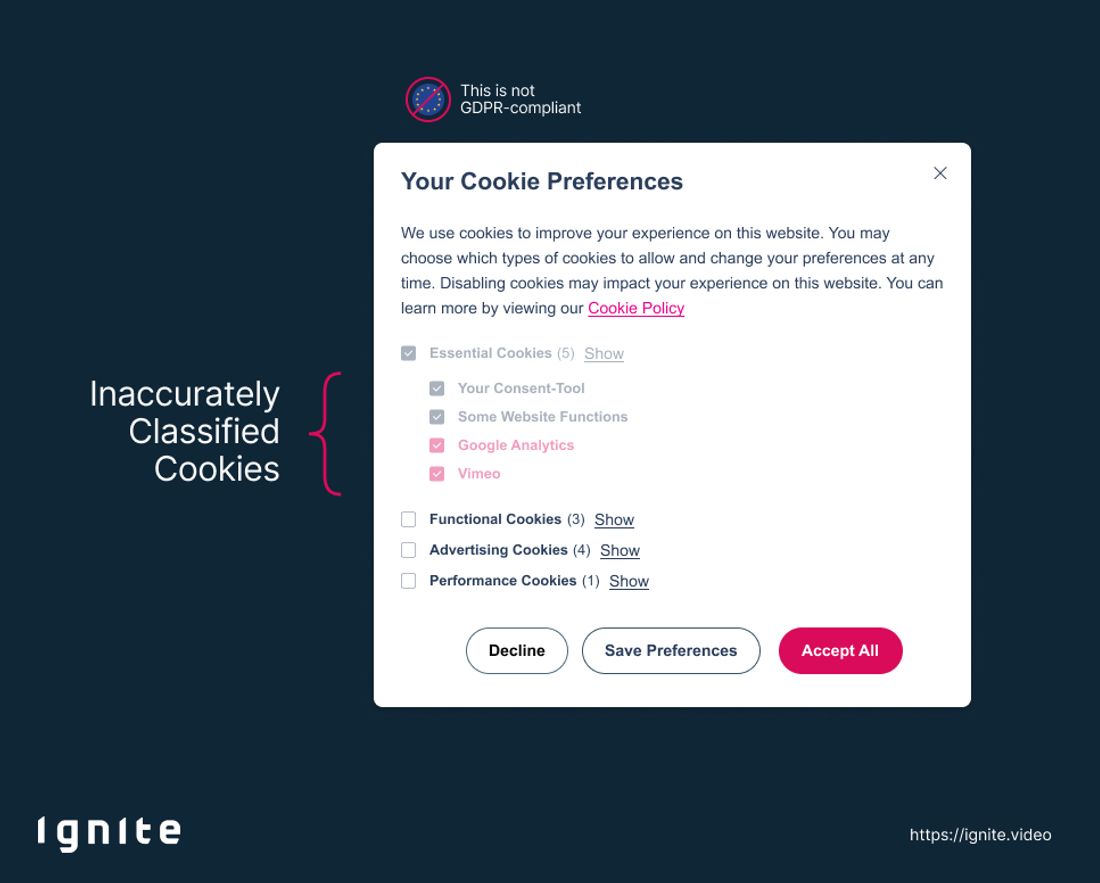Click the crossed-out EU GDPR compliance icon

click(430, 98)
